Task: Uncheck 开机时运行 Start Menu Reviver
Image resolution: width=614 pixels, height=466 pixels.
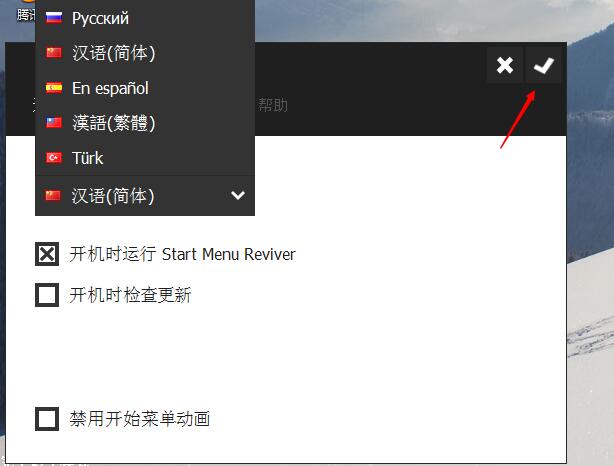Action: 47,254
